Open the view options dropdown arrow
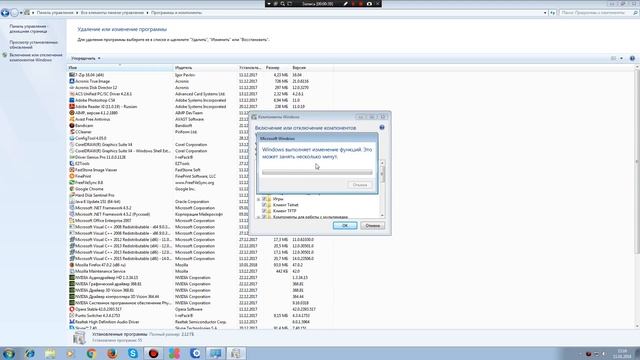640x360 pixels. 622,58
